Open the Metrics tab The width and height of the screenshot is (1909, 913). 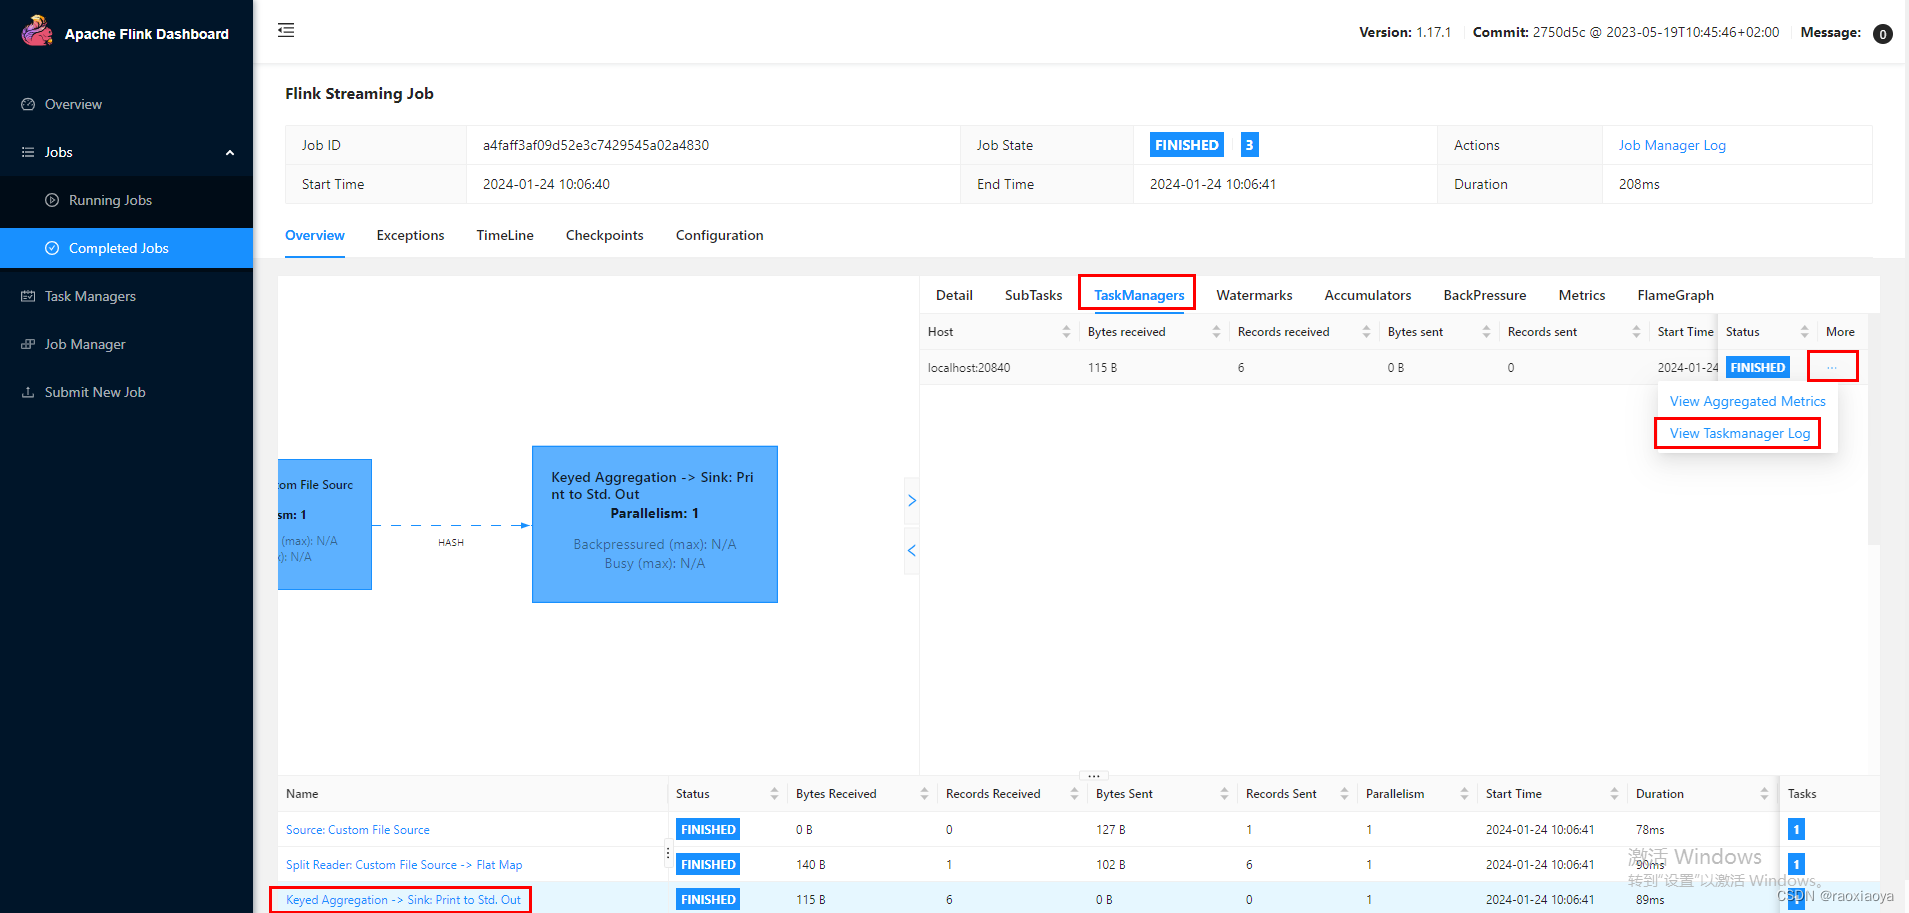[1581, 295]
